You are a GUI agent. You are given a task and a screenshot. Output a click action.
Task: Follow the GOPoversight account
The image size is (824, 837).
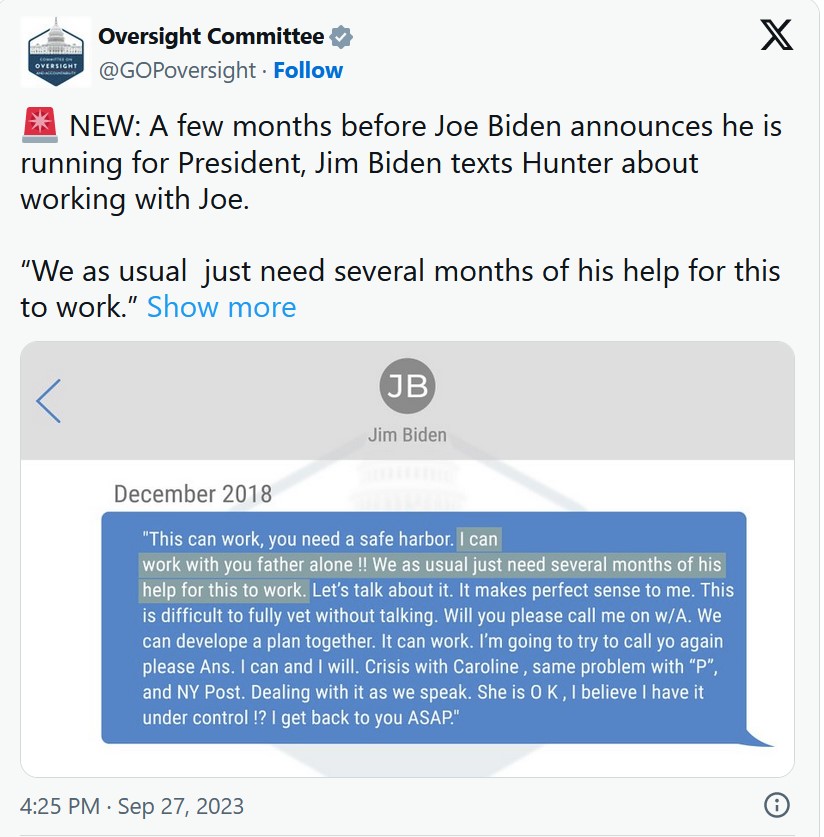tap(308, 70)
